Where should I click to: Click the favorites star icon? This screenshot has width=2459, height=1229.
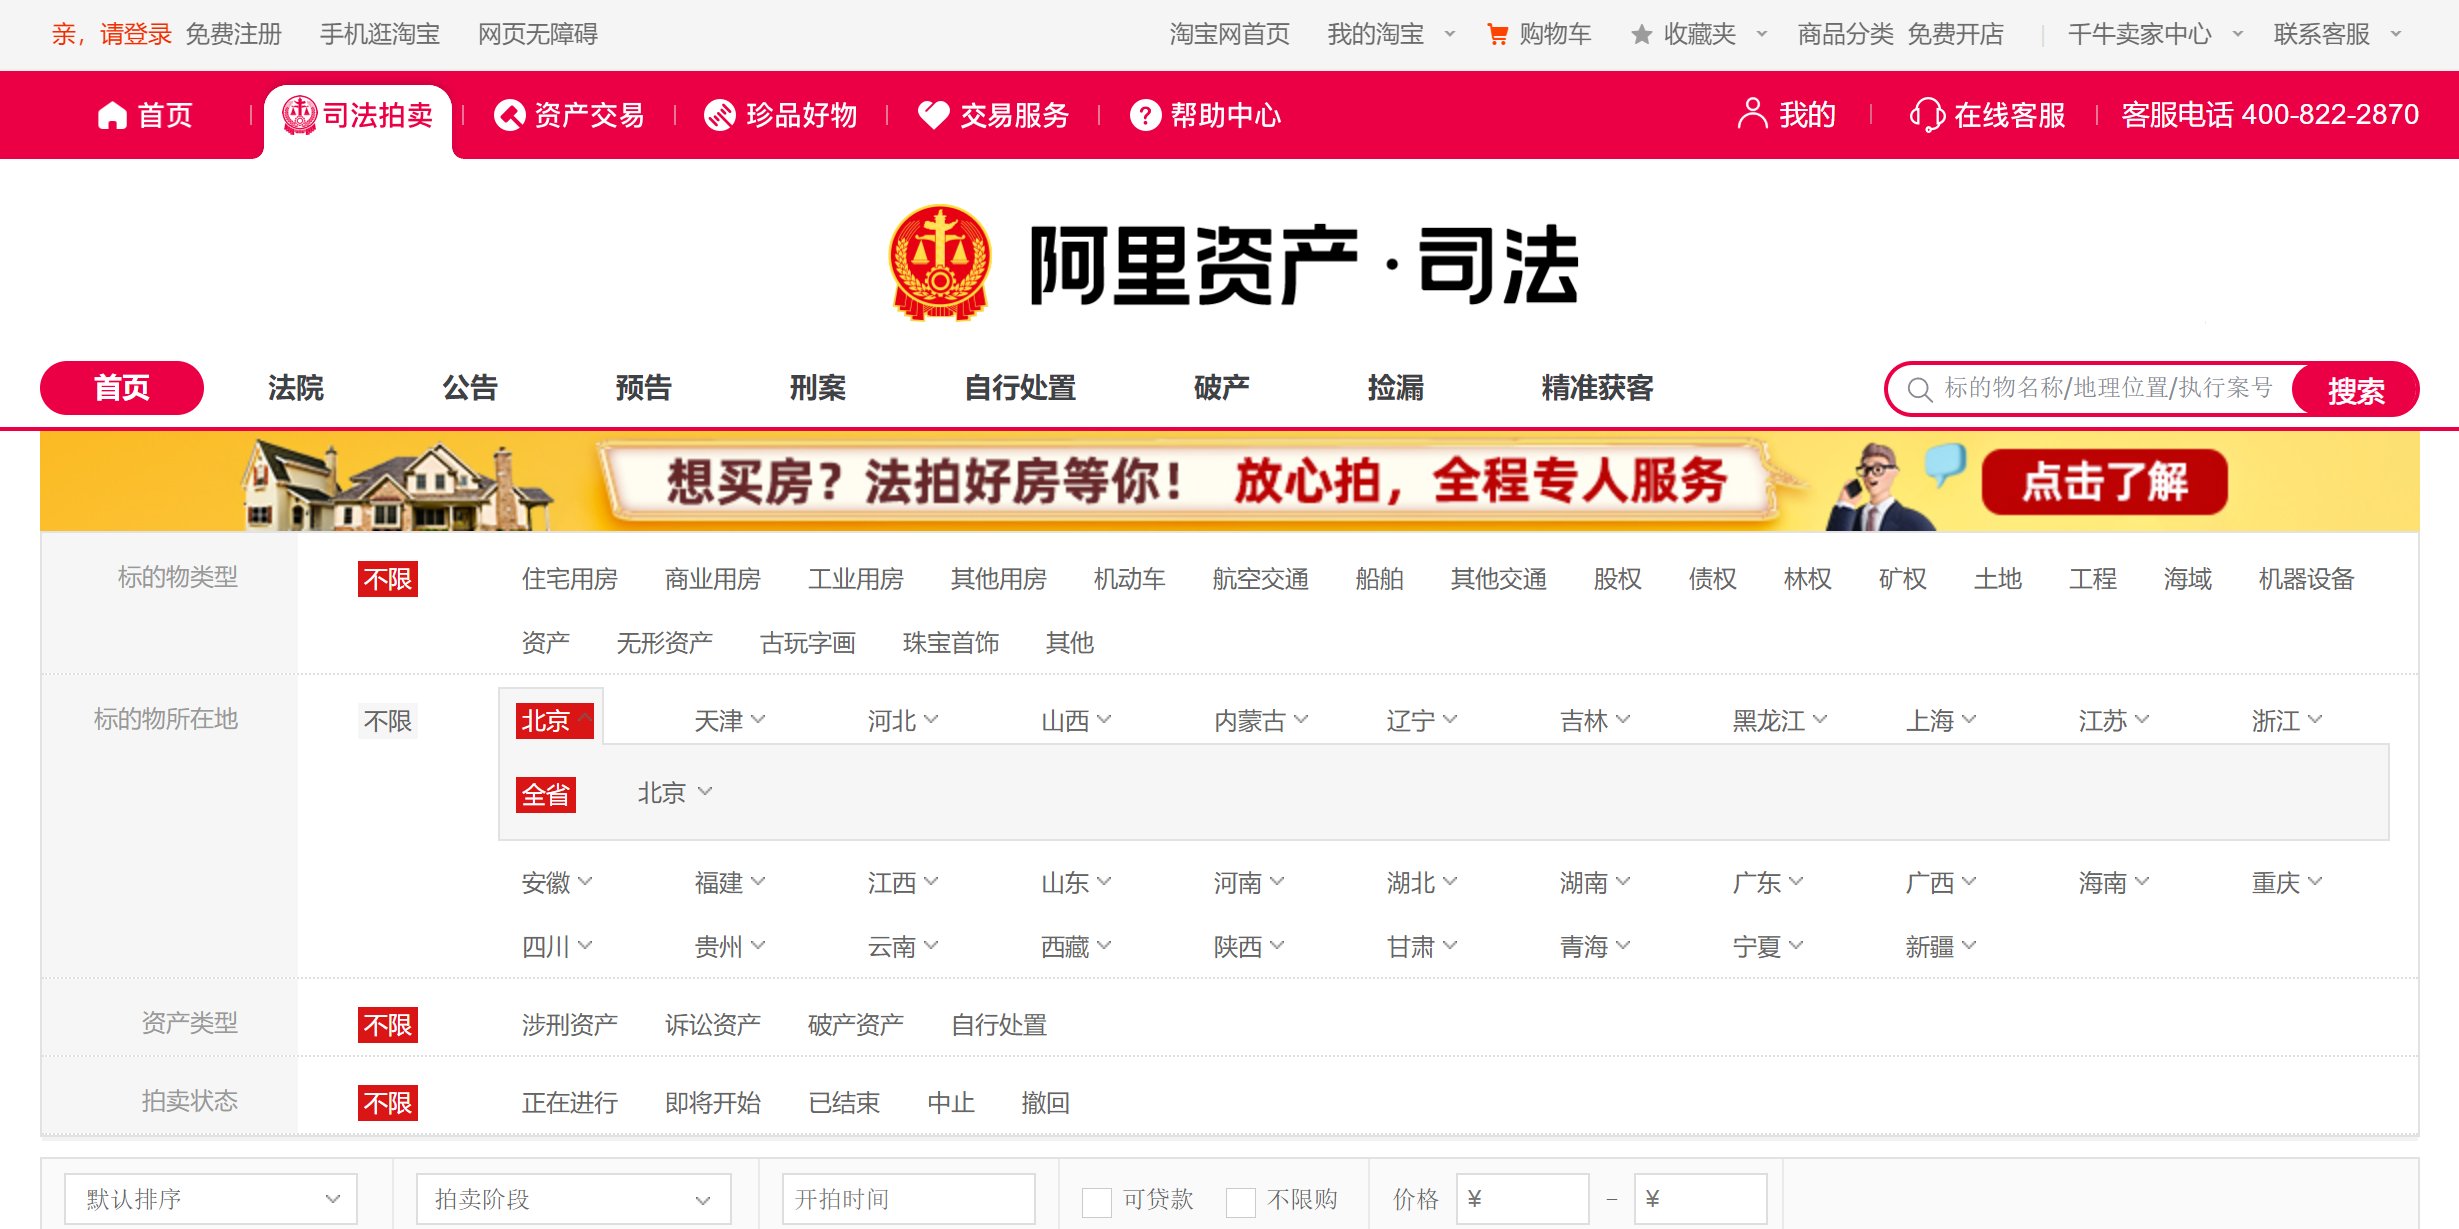[x=1641, y=35]
